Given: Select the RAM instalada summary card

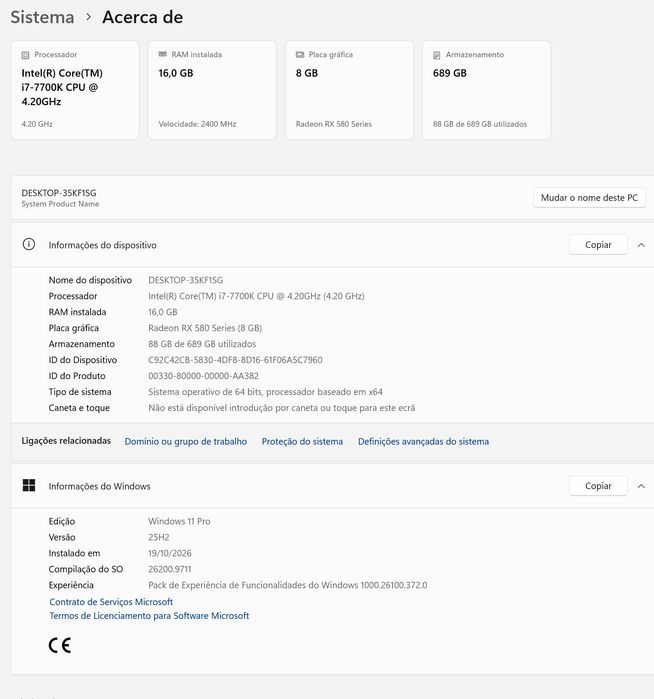Looking at the screenshot, I should click(212, 90).
